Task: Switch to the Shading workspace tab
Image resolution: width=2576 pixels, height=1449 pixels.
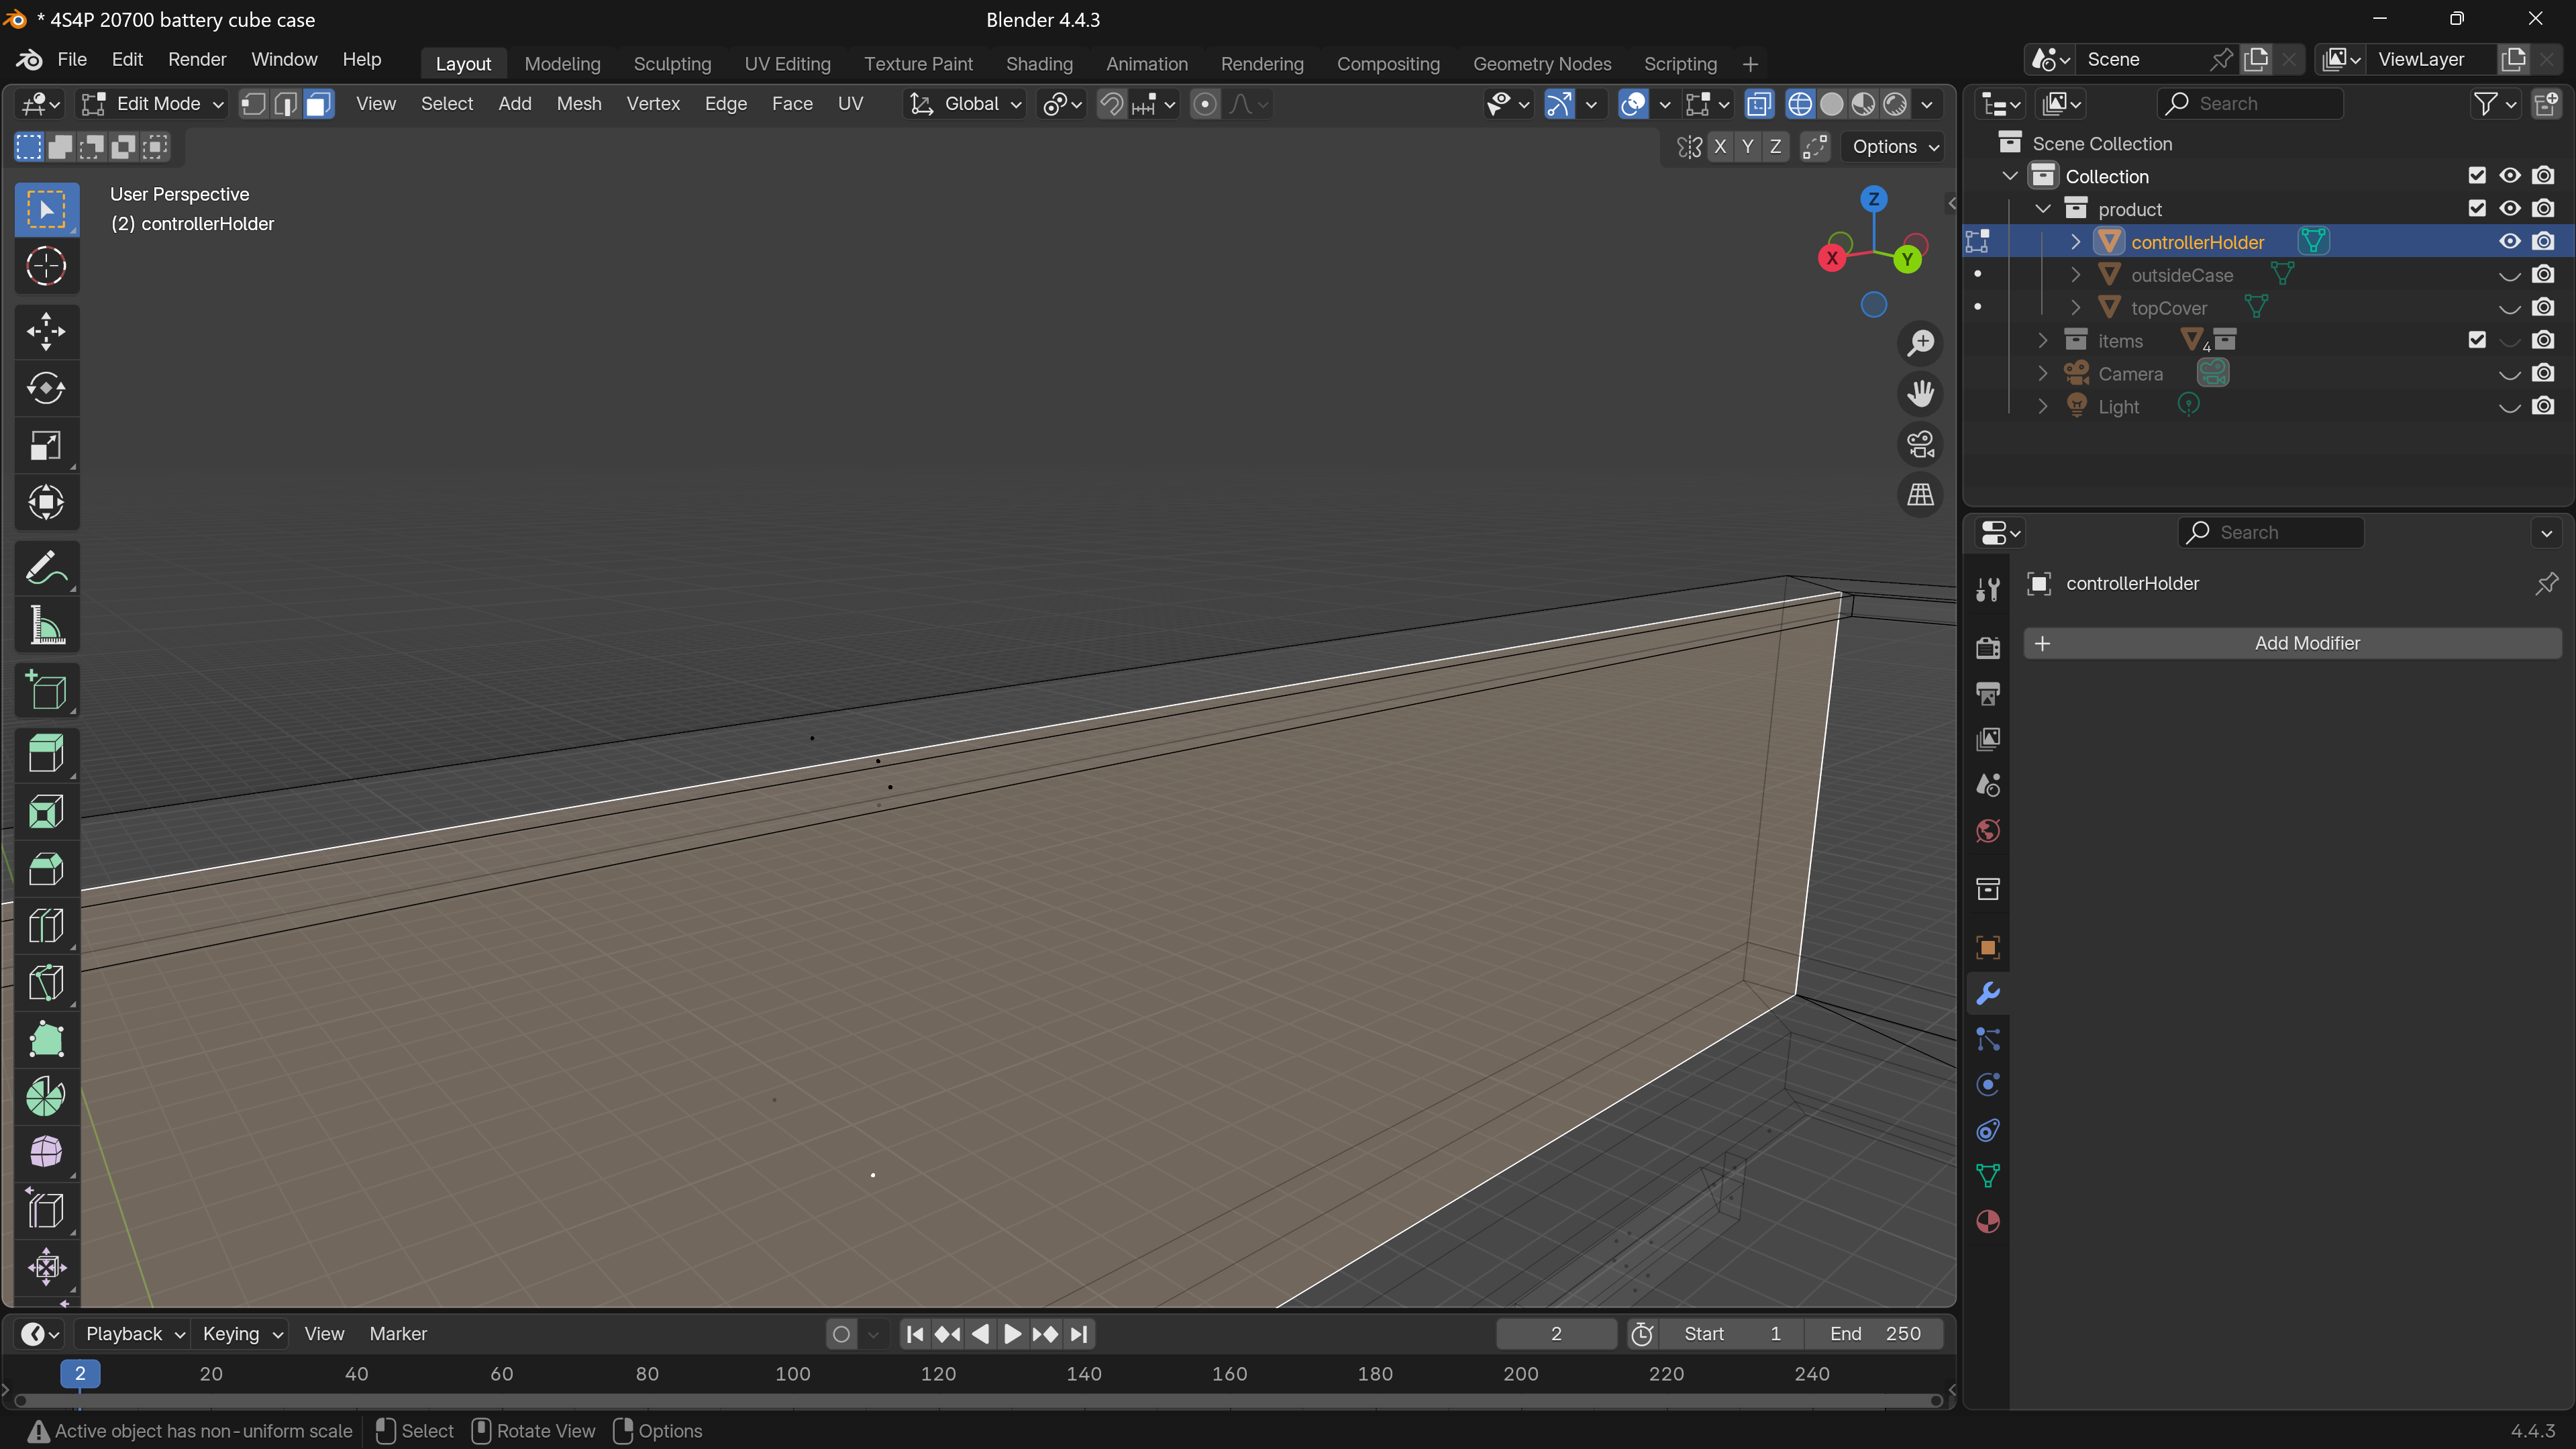Action: pyautogui.click(x=1038, y=64)
